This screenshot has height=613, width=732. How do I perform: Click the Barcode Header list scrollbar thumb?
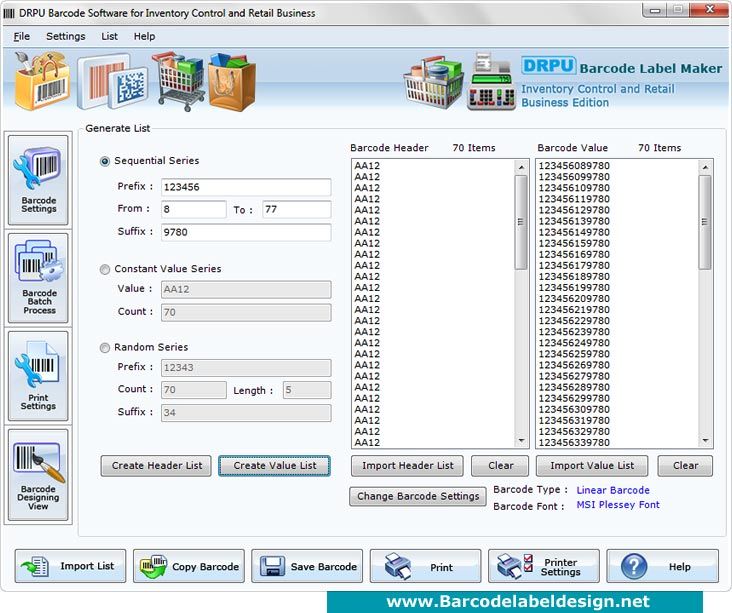[x=521, y=222]
